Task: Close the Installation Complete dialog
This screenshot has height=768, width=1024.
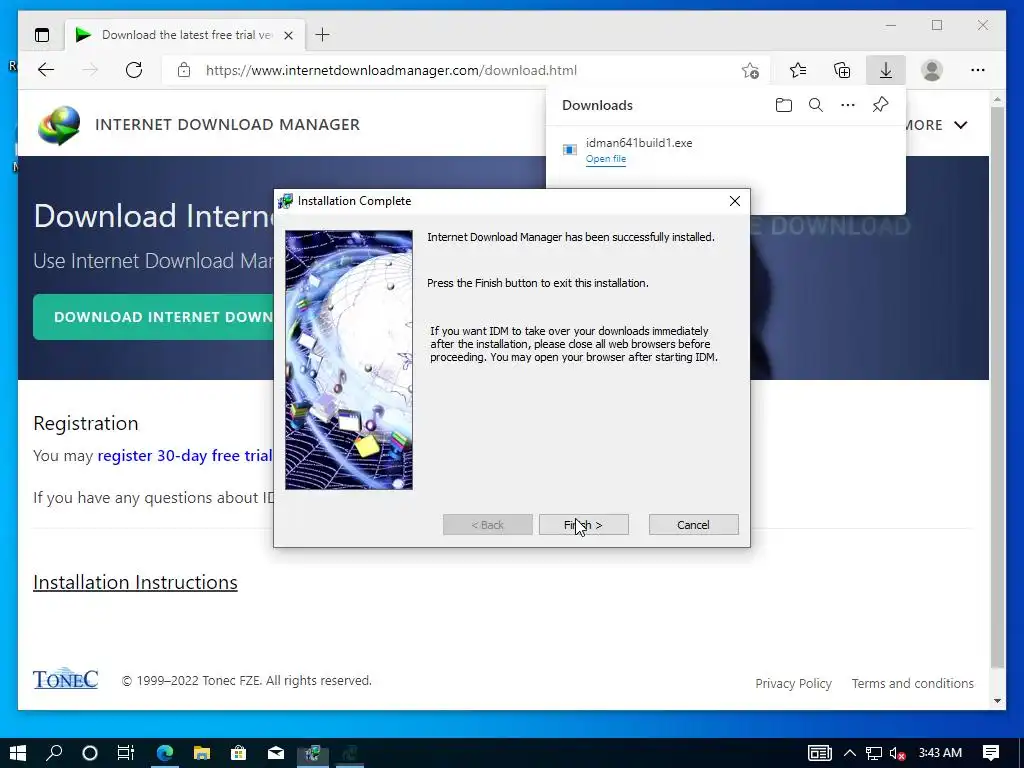Action: (735, 201)
